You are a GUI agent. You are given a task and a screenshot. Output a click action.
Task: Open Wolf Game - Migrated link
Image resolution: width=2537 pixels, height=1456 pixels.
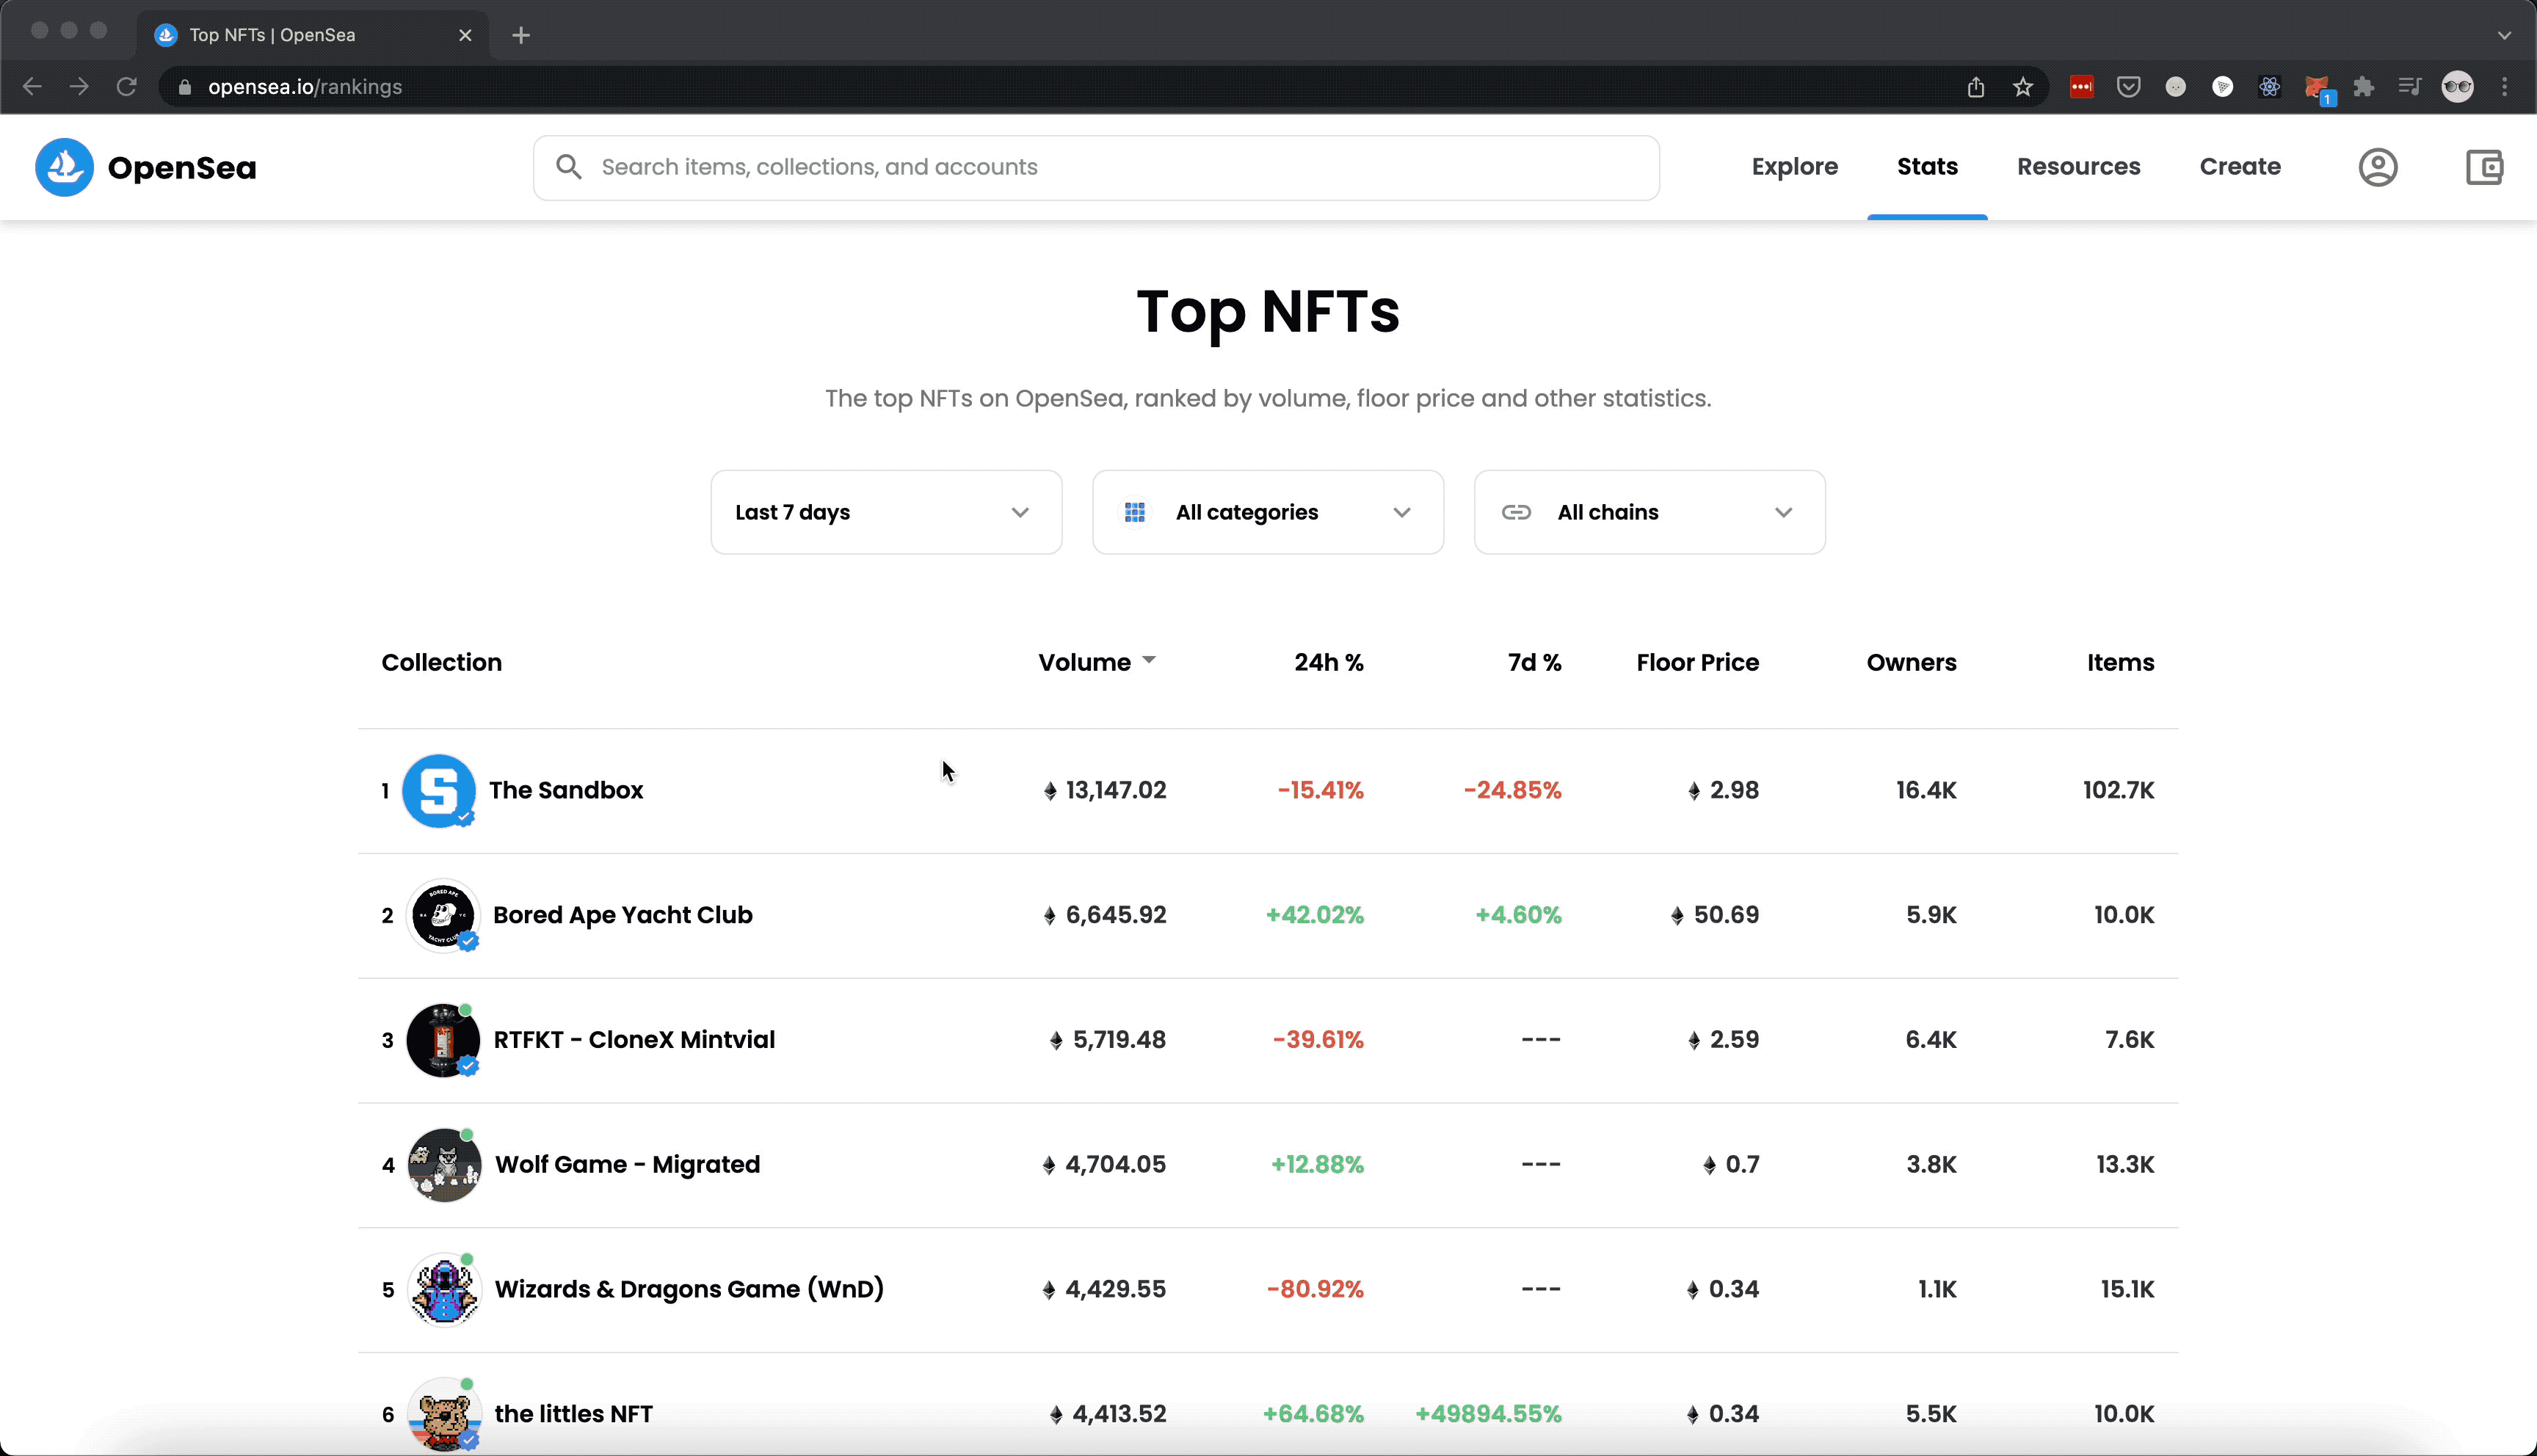coord(628,1165)
